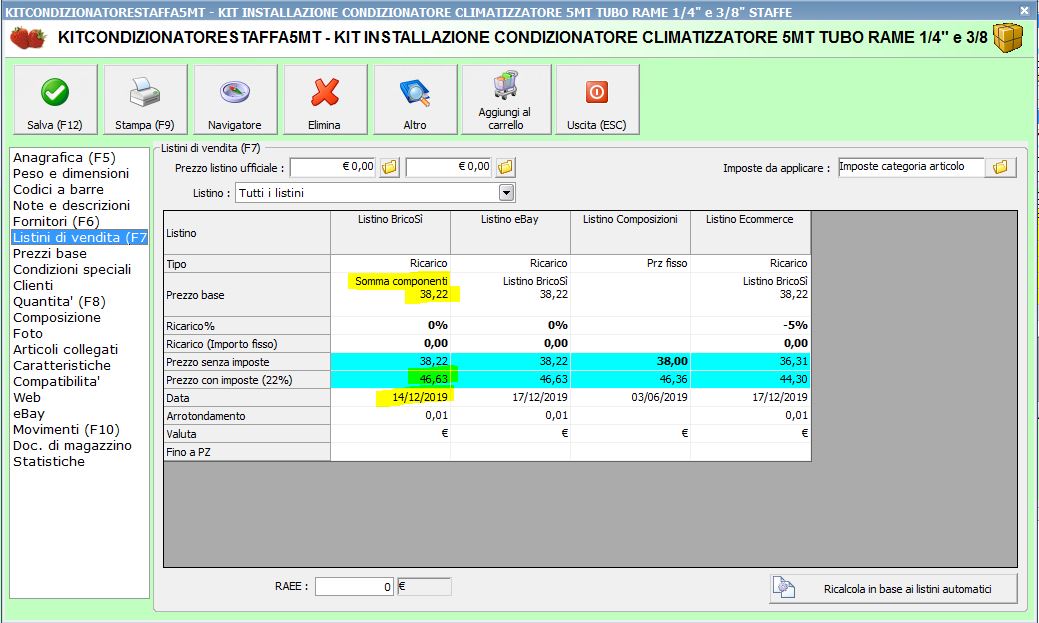The width and height of the screenshot is (1039, 623).
Task: Click the Stampa (F9) printer button
Action: point(145,99)
